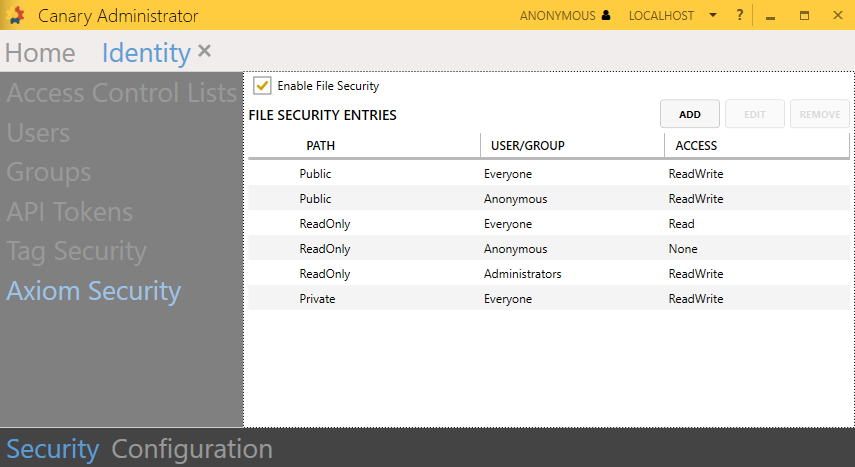Switch to the Home tab
Viewport: 855px width, 467px height.
40,53
